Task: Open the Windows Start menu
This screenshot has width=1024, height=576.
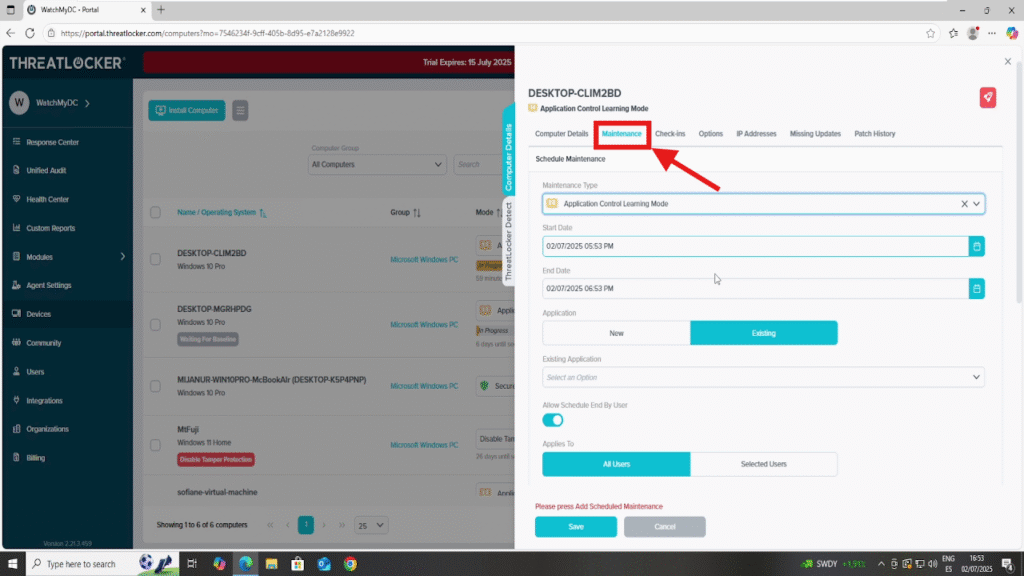Action: point(12,564)
